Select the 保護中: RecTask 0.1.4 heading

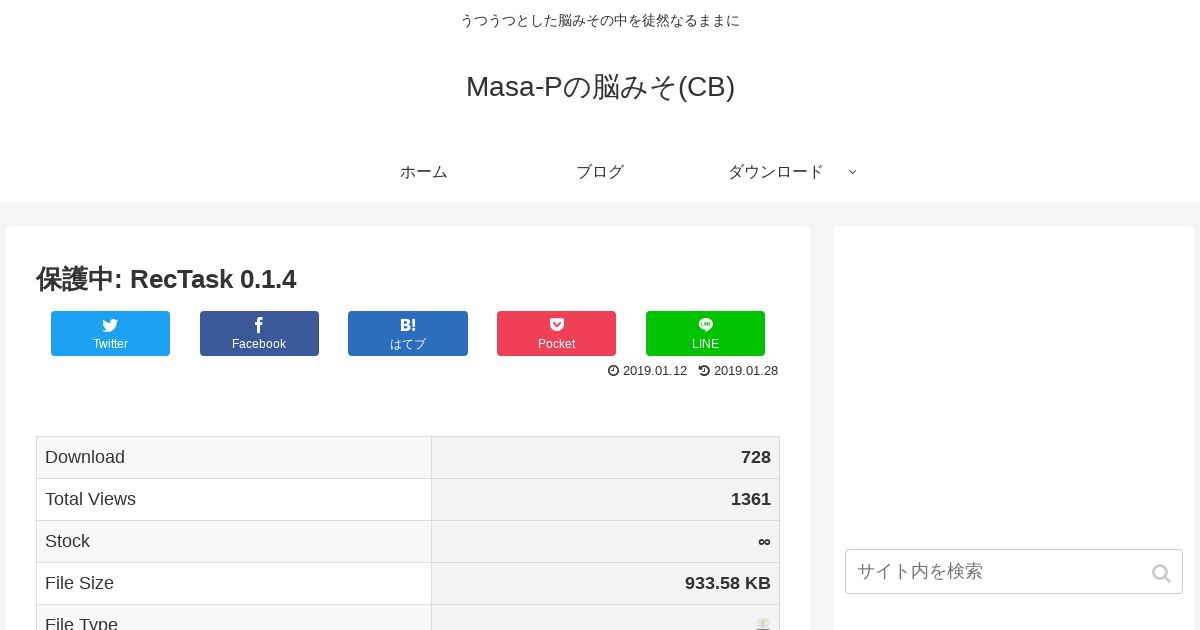pos(166,279)
